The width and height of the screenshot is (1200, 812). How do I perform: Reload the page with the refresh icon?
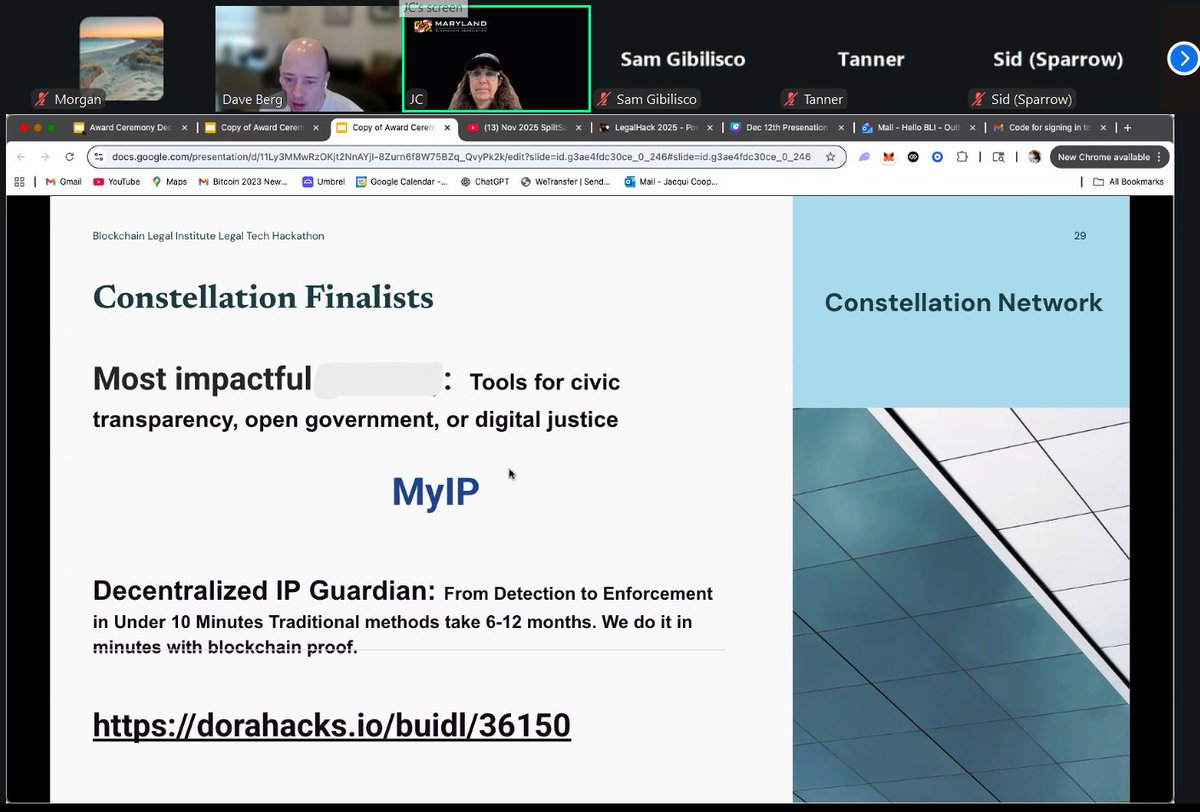(69, 157)
